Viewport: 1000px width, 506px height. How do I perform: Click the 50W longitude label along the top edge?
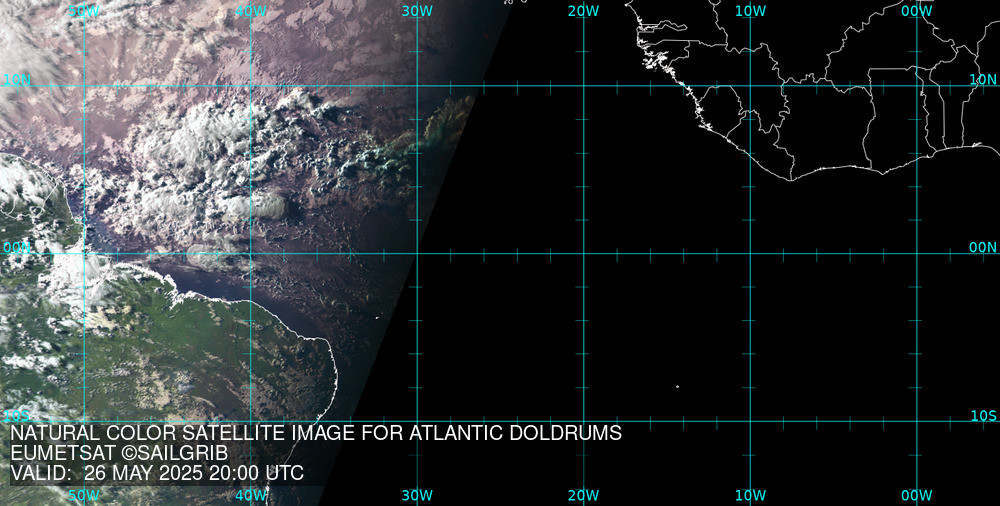click(84, 11)
